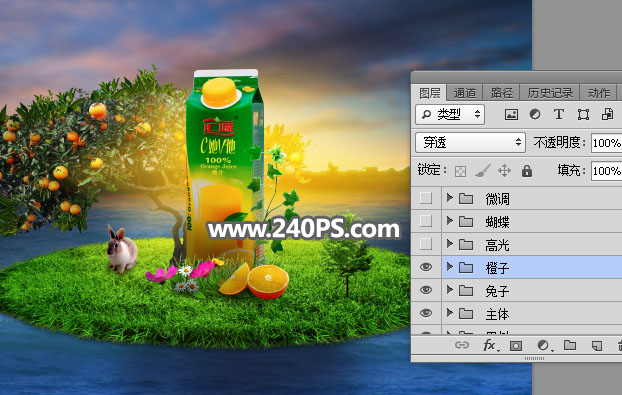The width and height of the screenshot is (622, 395).
Task: Click folder icon of 兔子 group
Action: [x=466, y=291]
